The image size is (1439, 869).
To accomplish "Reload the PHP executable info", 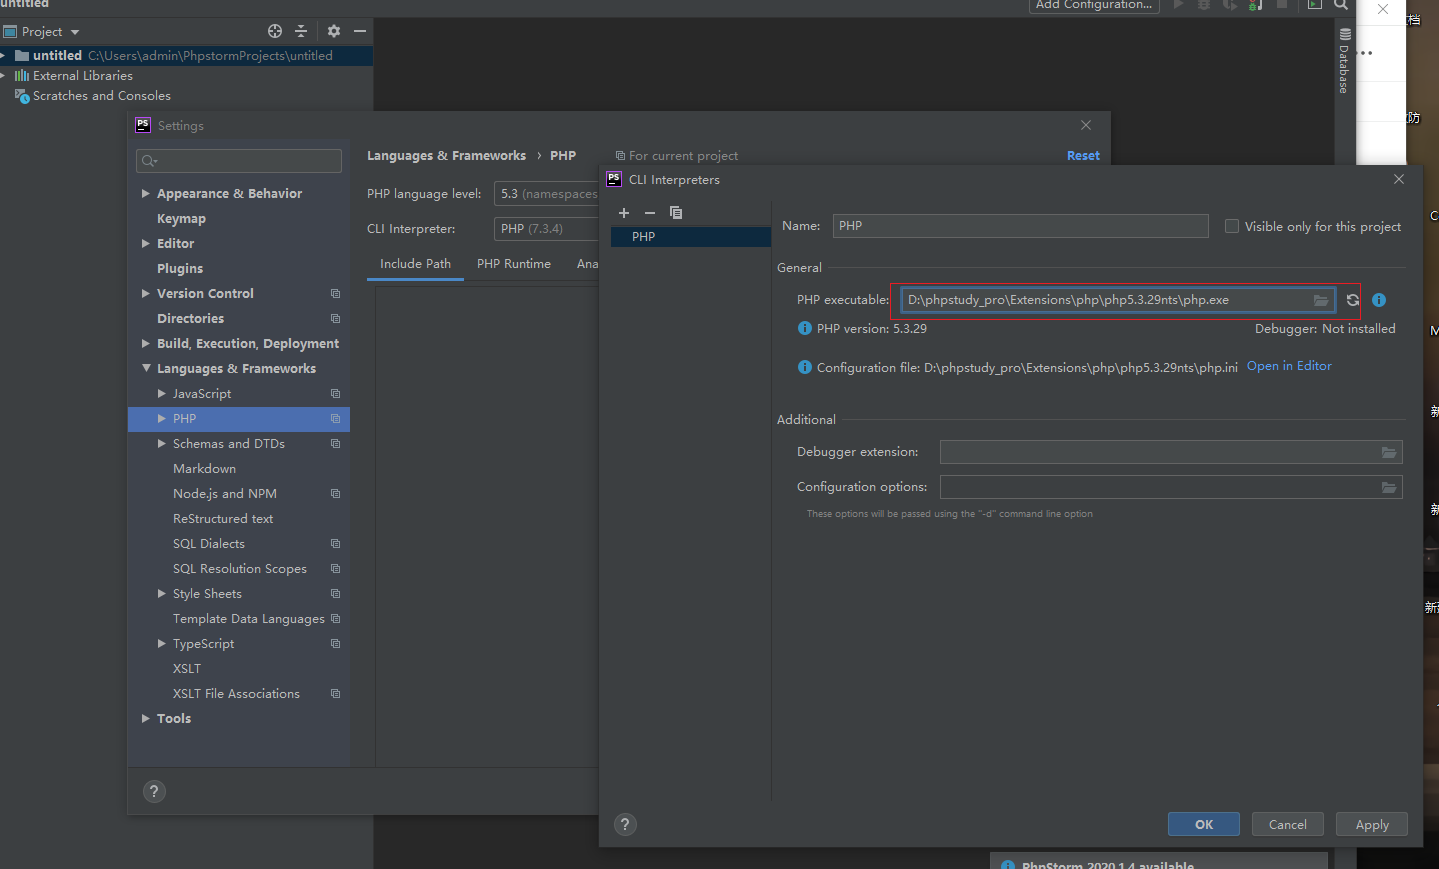I will (1353, 300).
